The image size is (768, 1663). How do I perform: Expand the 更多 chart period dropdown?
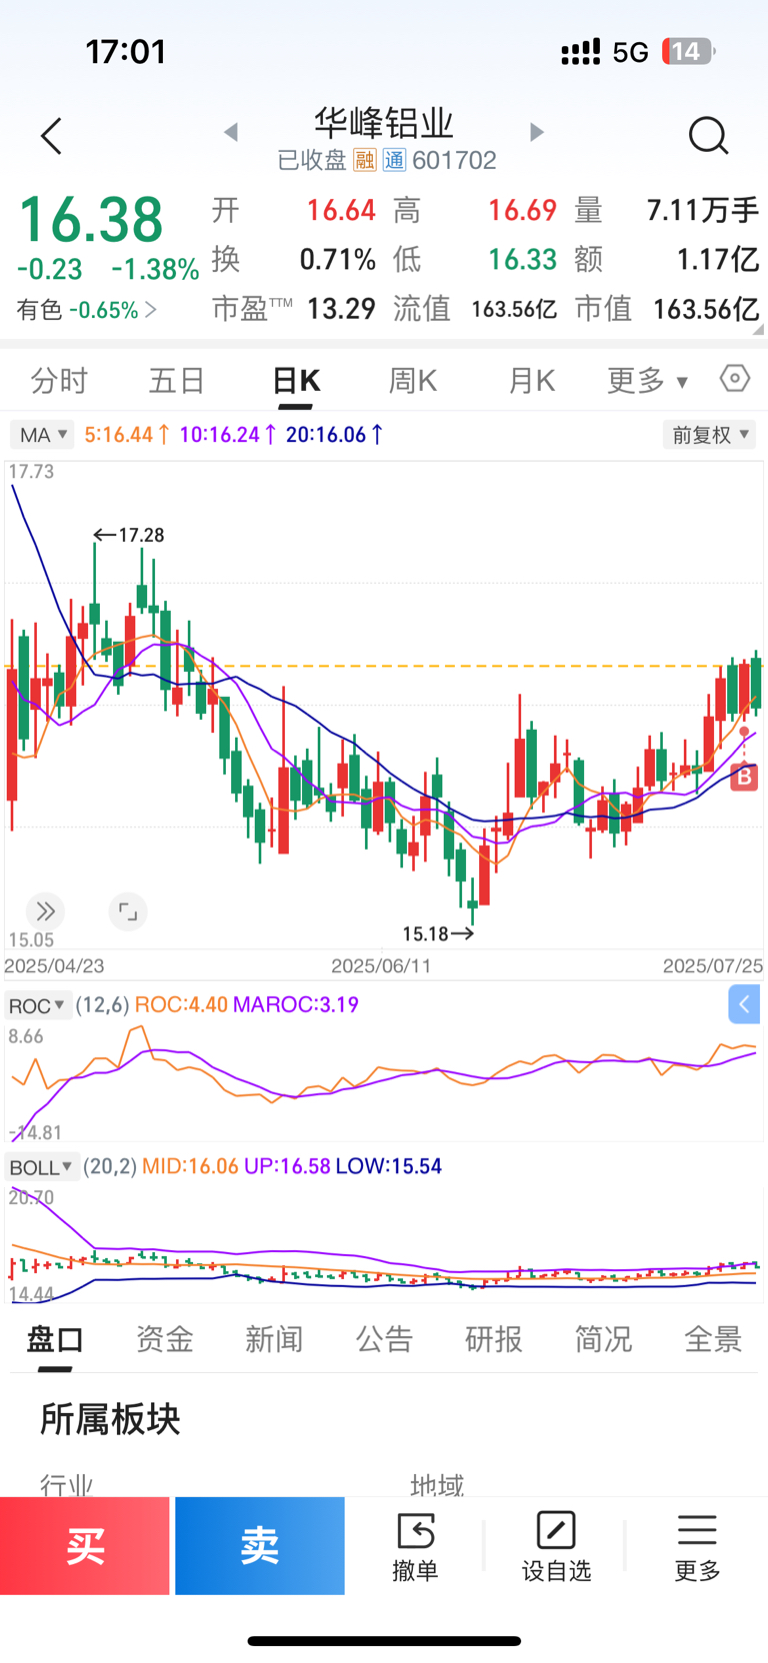point(647,380)
